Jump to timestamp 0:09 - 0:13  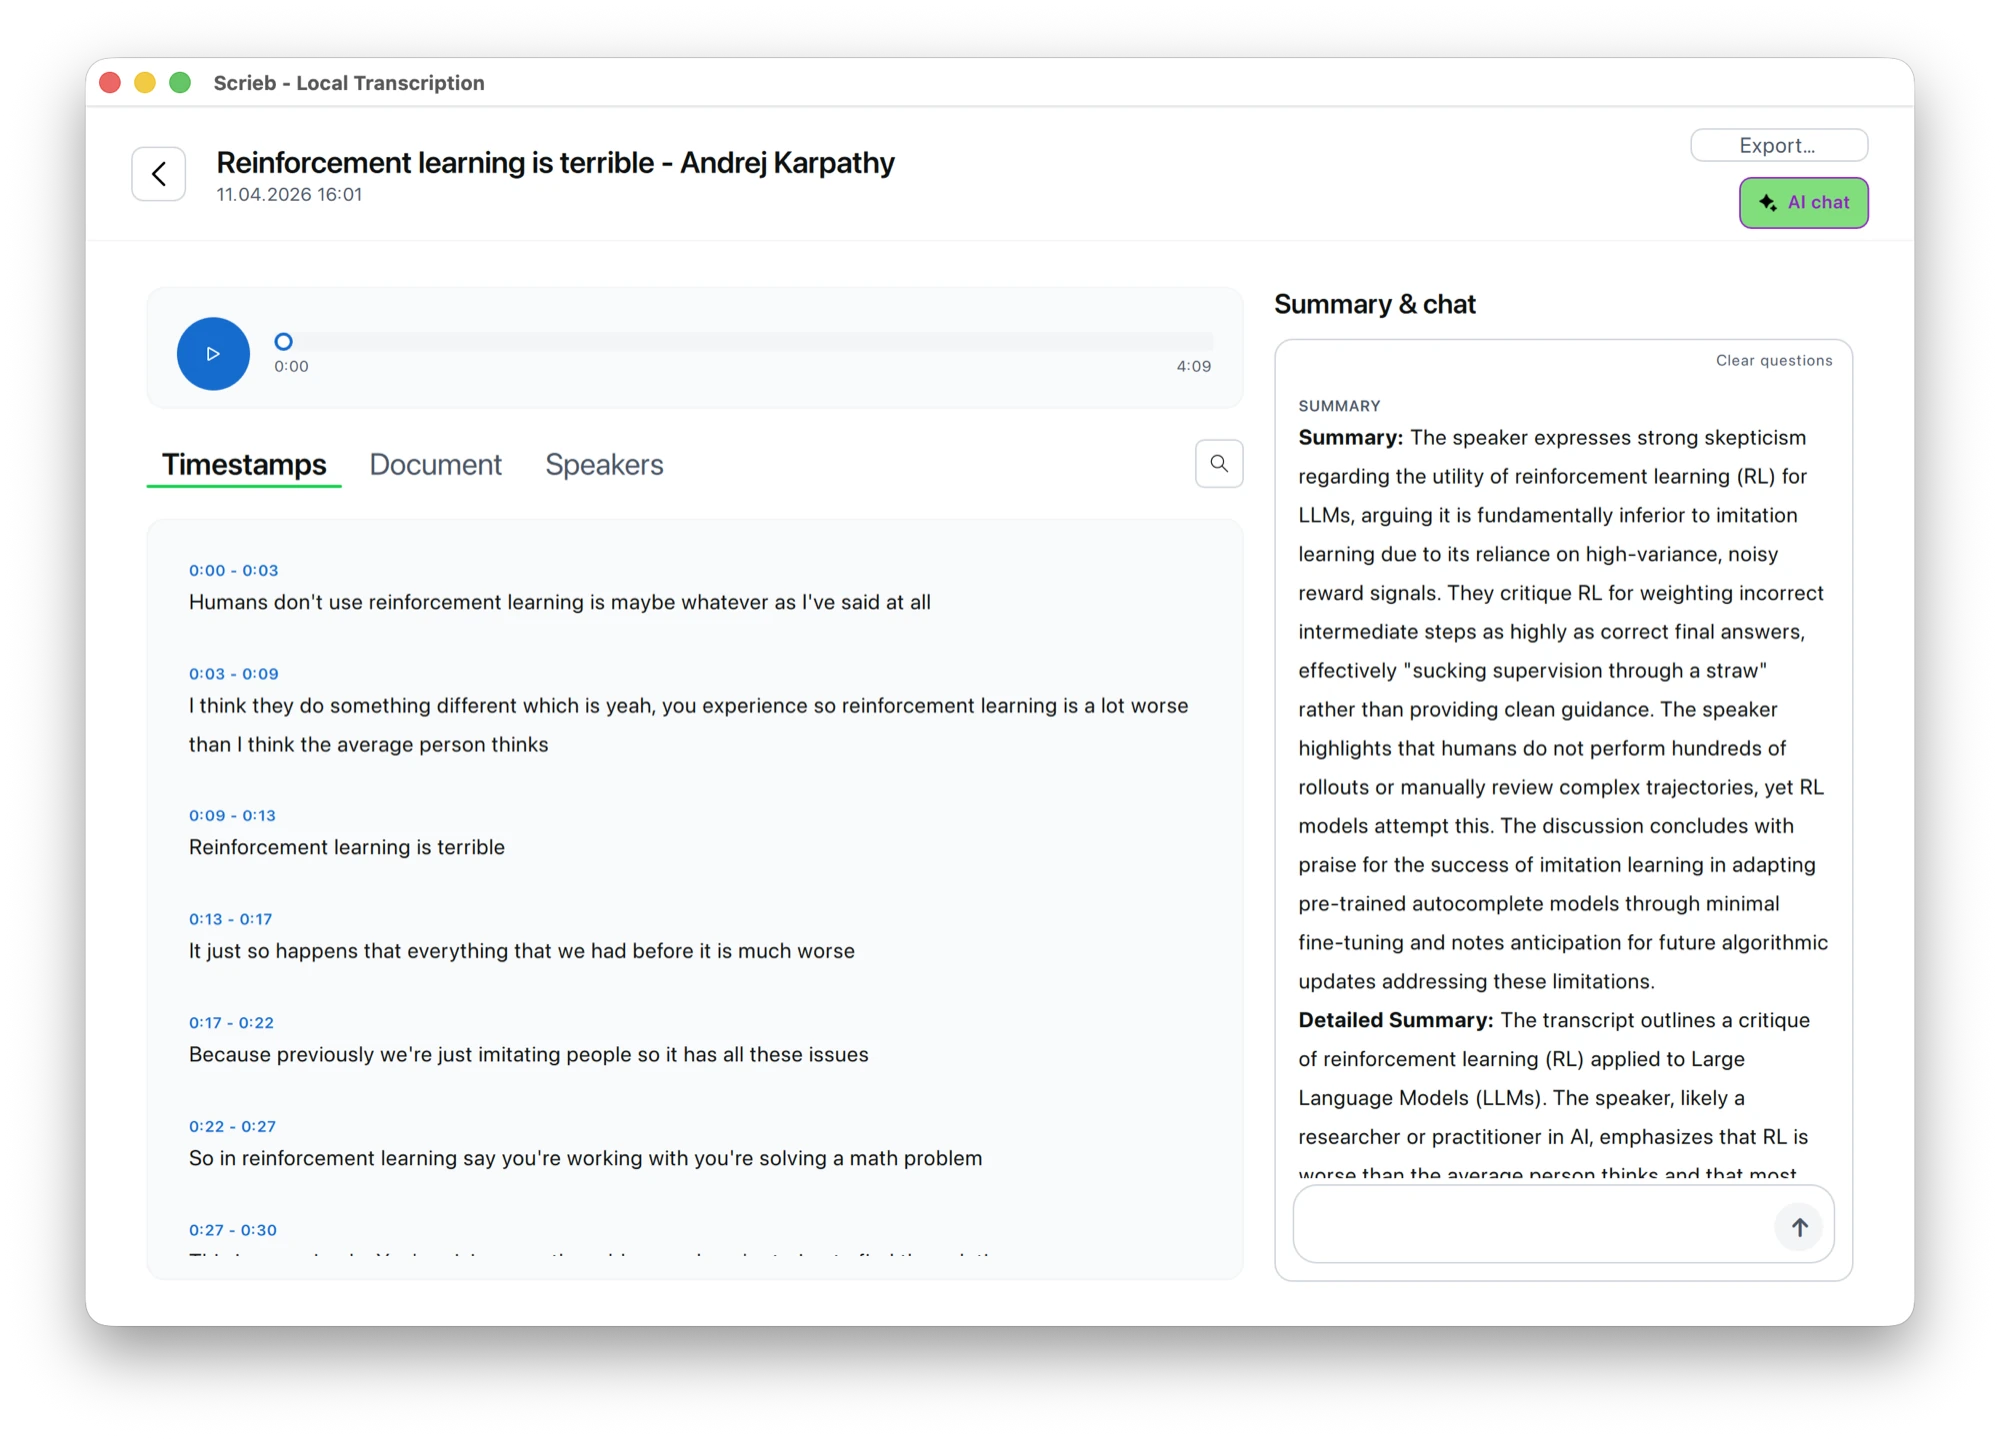232,815
